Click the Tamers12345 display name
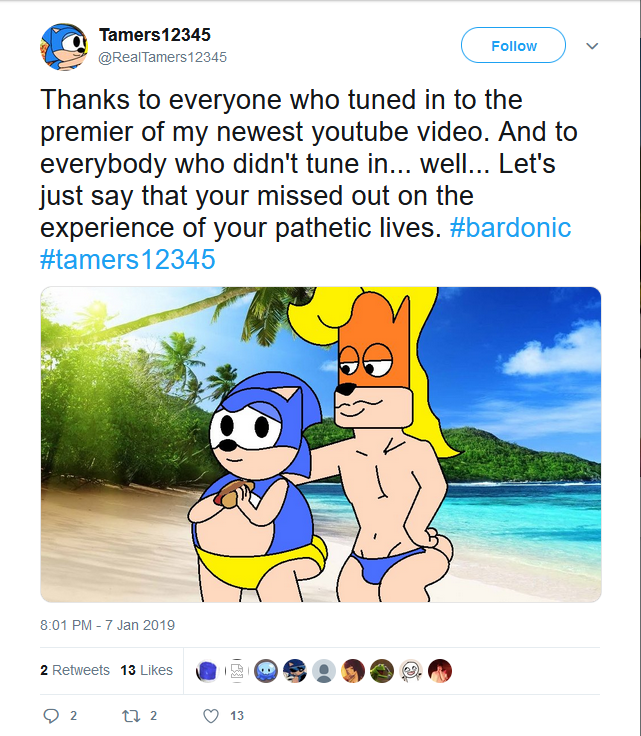 154,36
